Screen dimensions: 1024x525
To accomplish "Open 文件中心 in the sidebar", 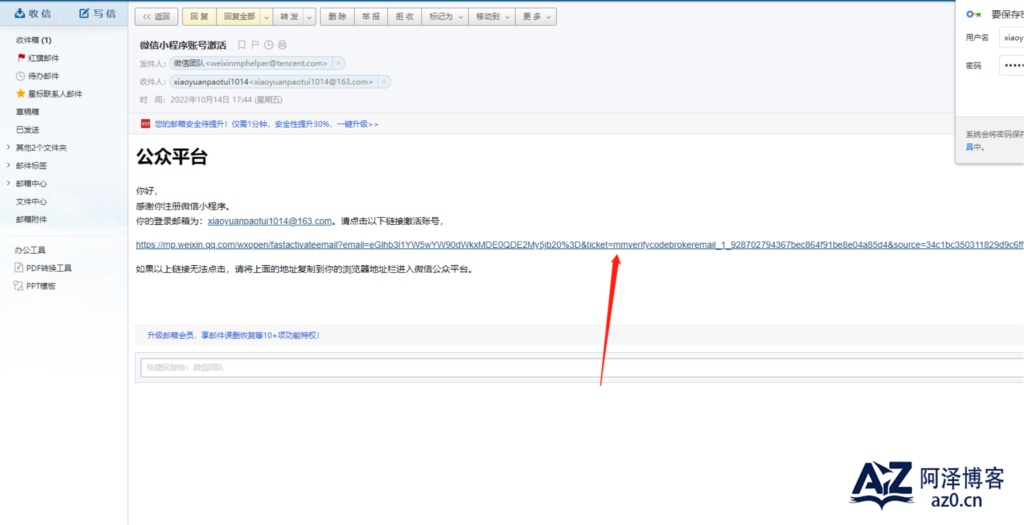I will click(x=31, y=202).
